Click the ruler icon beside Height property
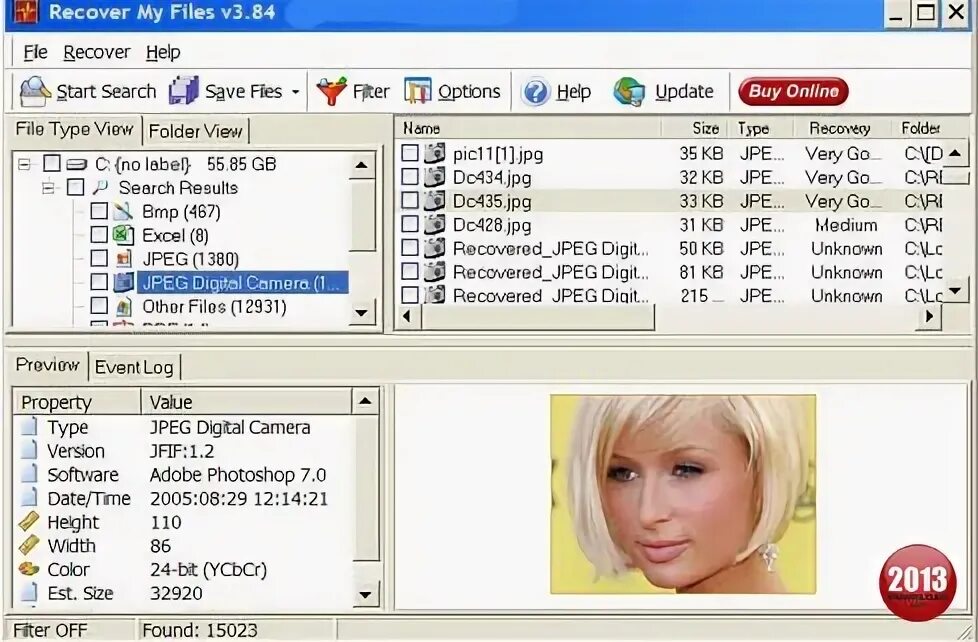The width and height of the screenshot is (978, 642). (x=29, y=522)
